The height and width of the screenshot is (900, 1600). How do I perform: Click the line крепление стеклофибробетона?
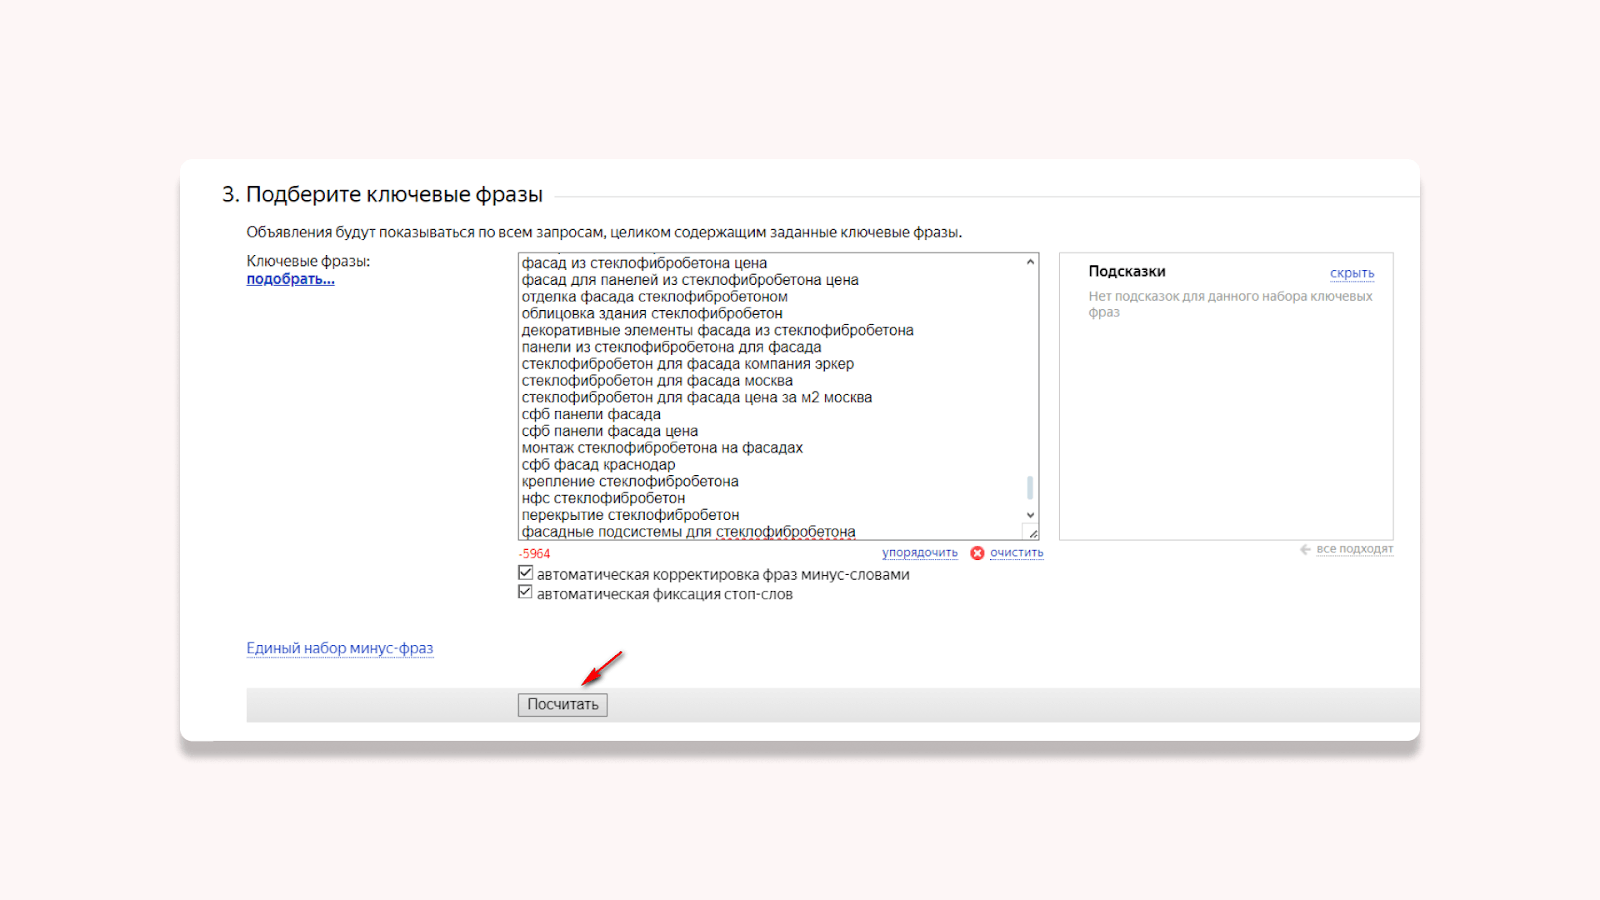click(630, 481)
